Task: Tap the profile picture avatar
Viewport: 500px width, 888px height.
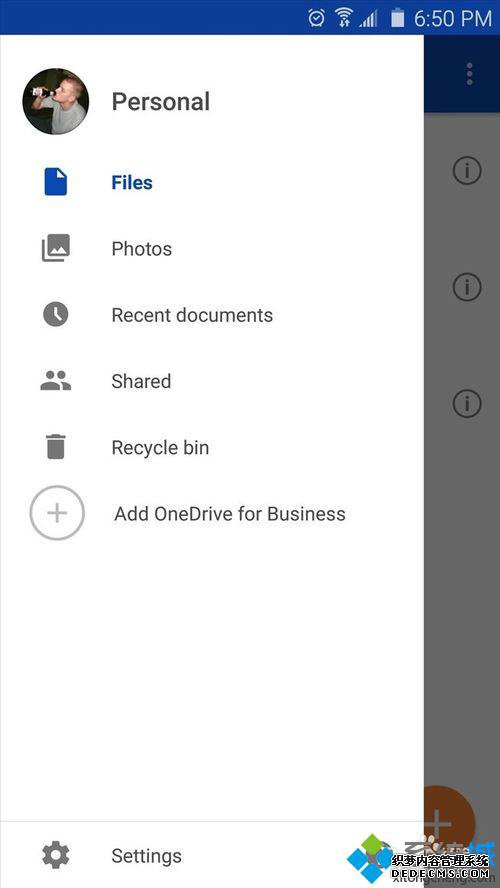Action: [55, 101]
